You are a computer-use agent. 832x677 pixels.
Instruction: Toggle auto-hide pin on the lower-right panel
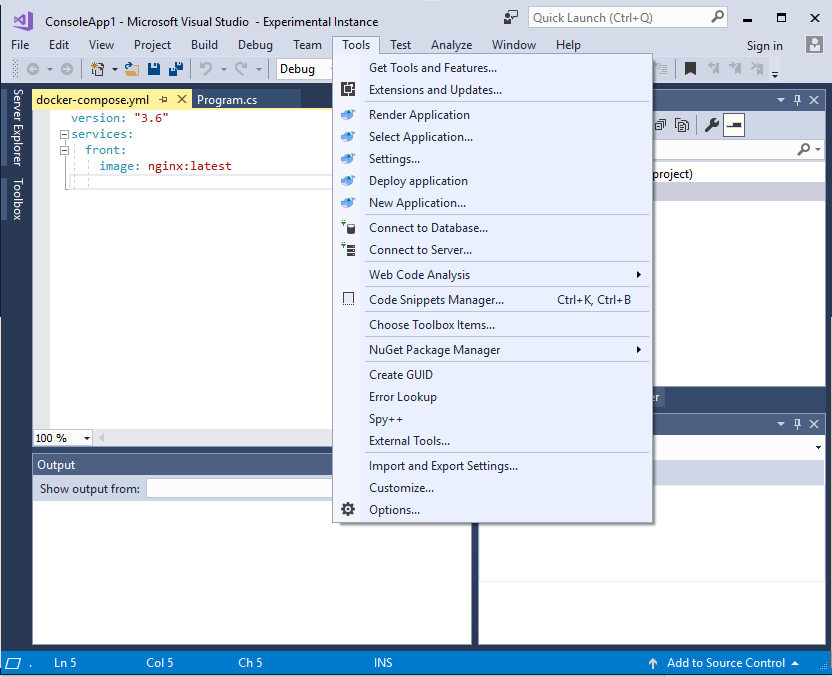pos(797,424)
